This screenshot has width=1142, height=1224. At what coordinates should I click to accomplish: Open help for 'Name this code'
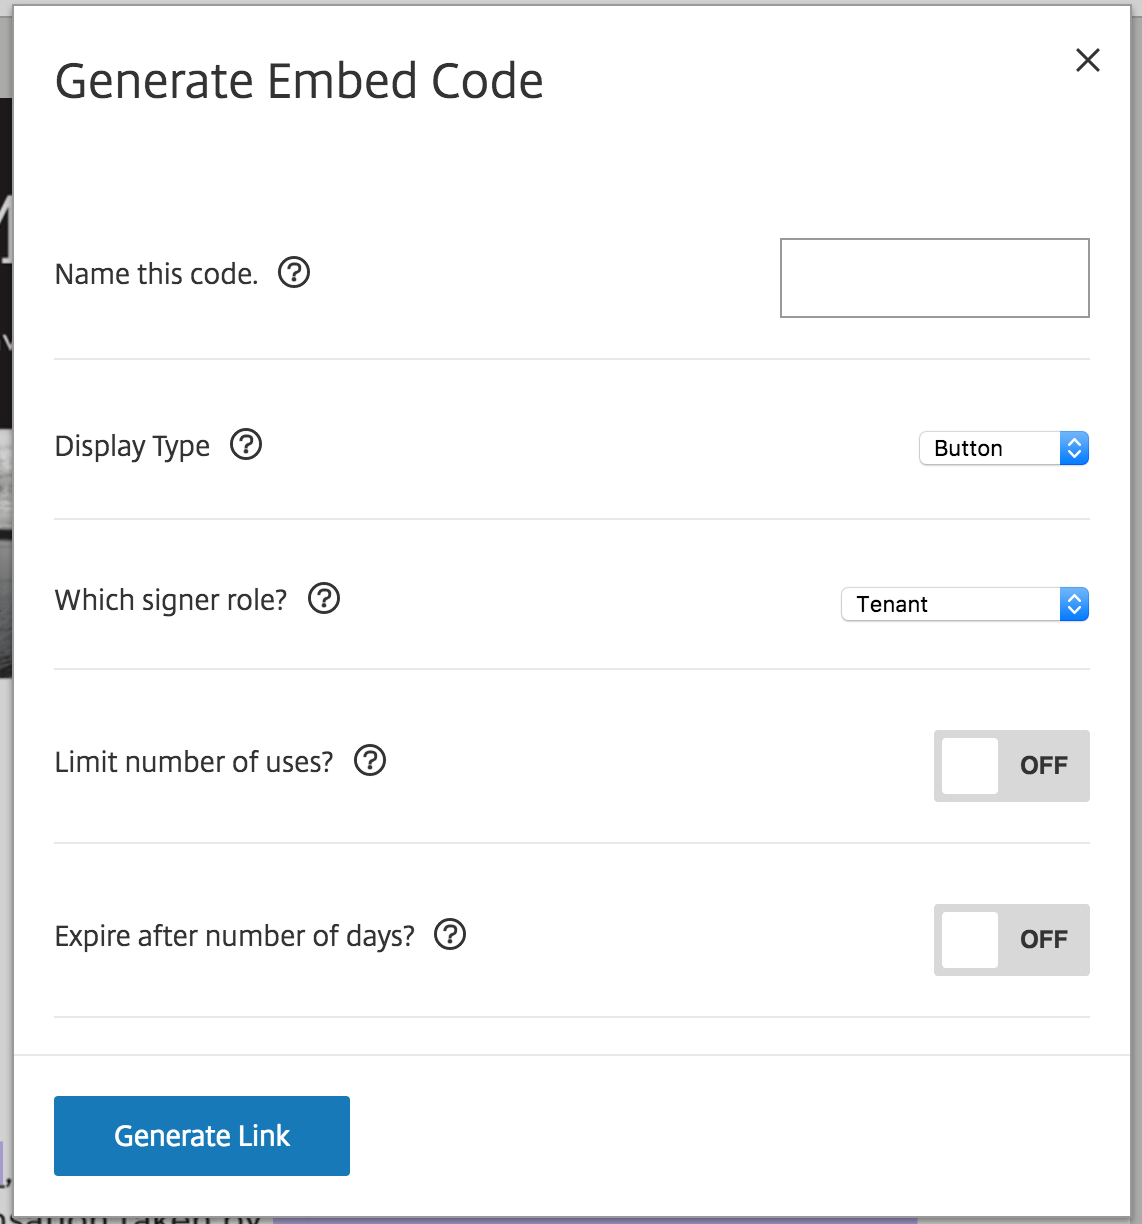(x=293, y=272)
